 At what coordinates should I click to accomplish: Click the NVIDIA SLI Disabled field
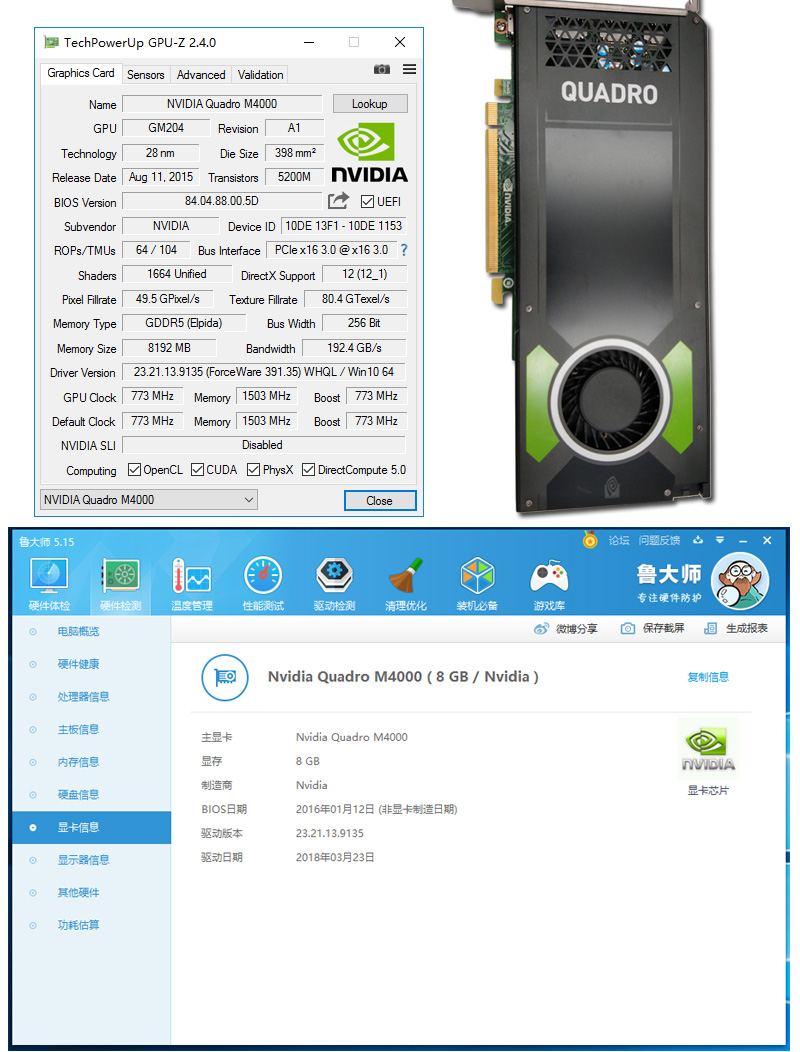coord(264,445)
